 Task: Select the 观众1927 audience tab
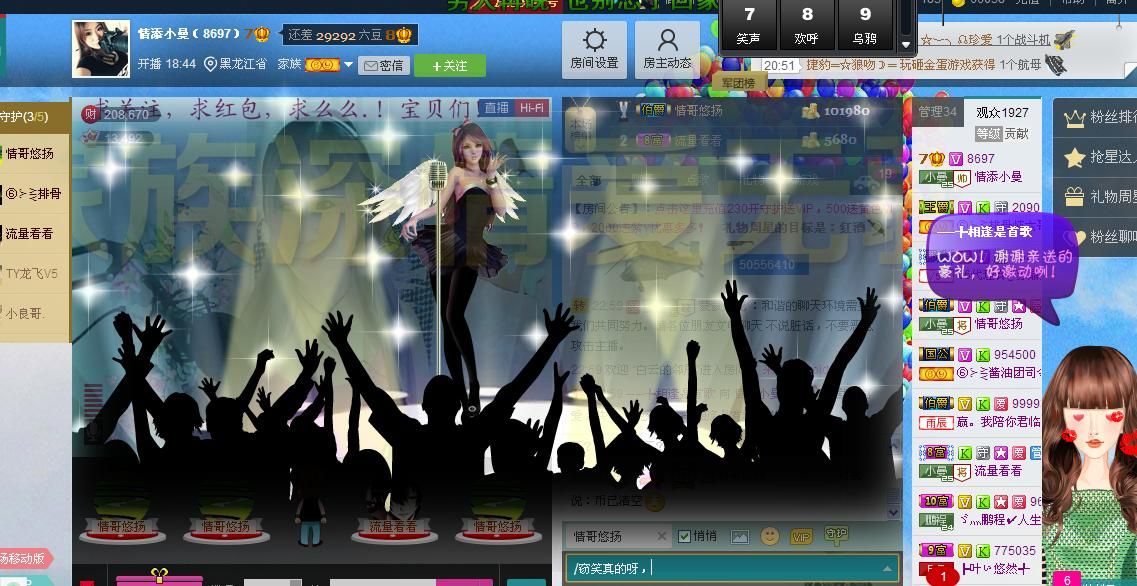1001,112
